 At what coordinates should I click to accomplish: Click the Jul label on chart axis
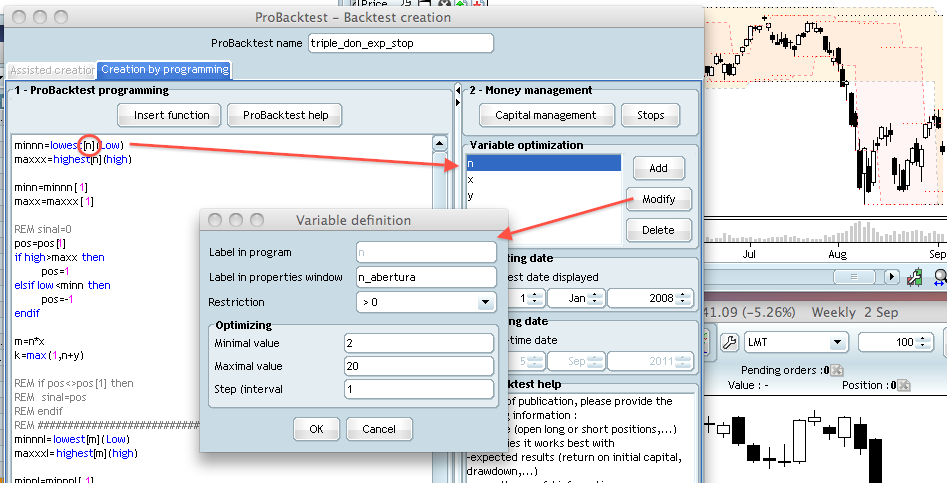coord(749,254)
